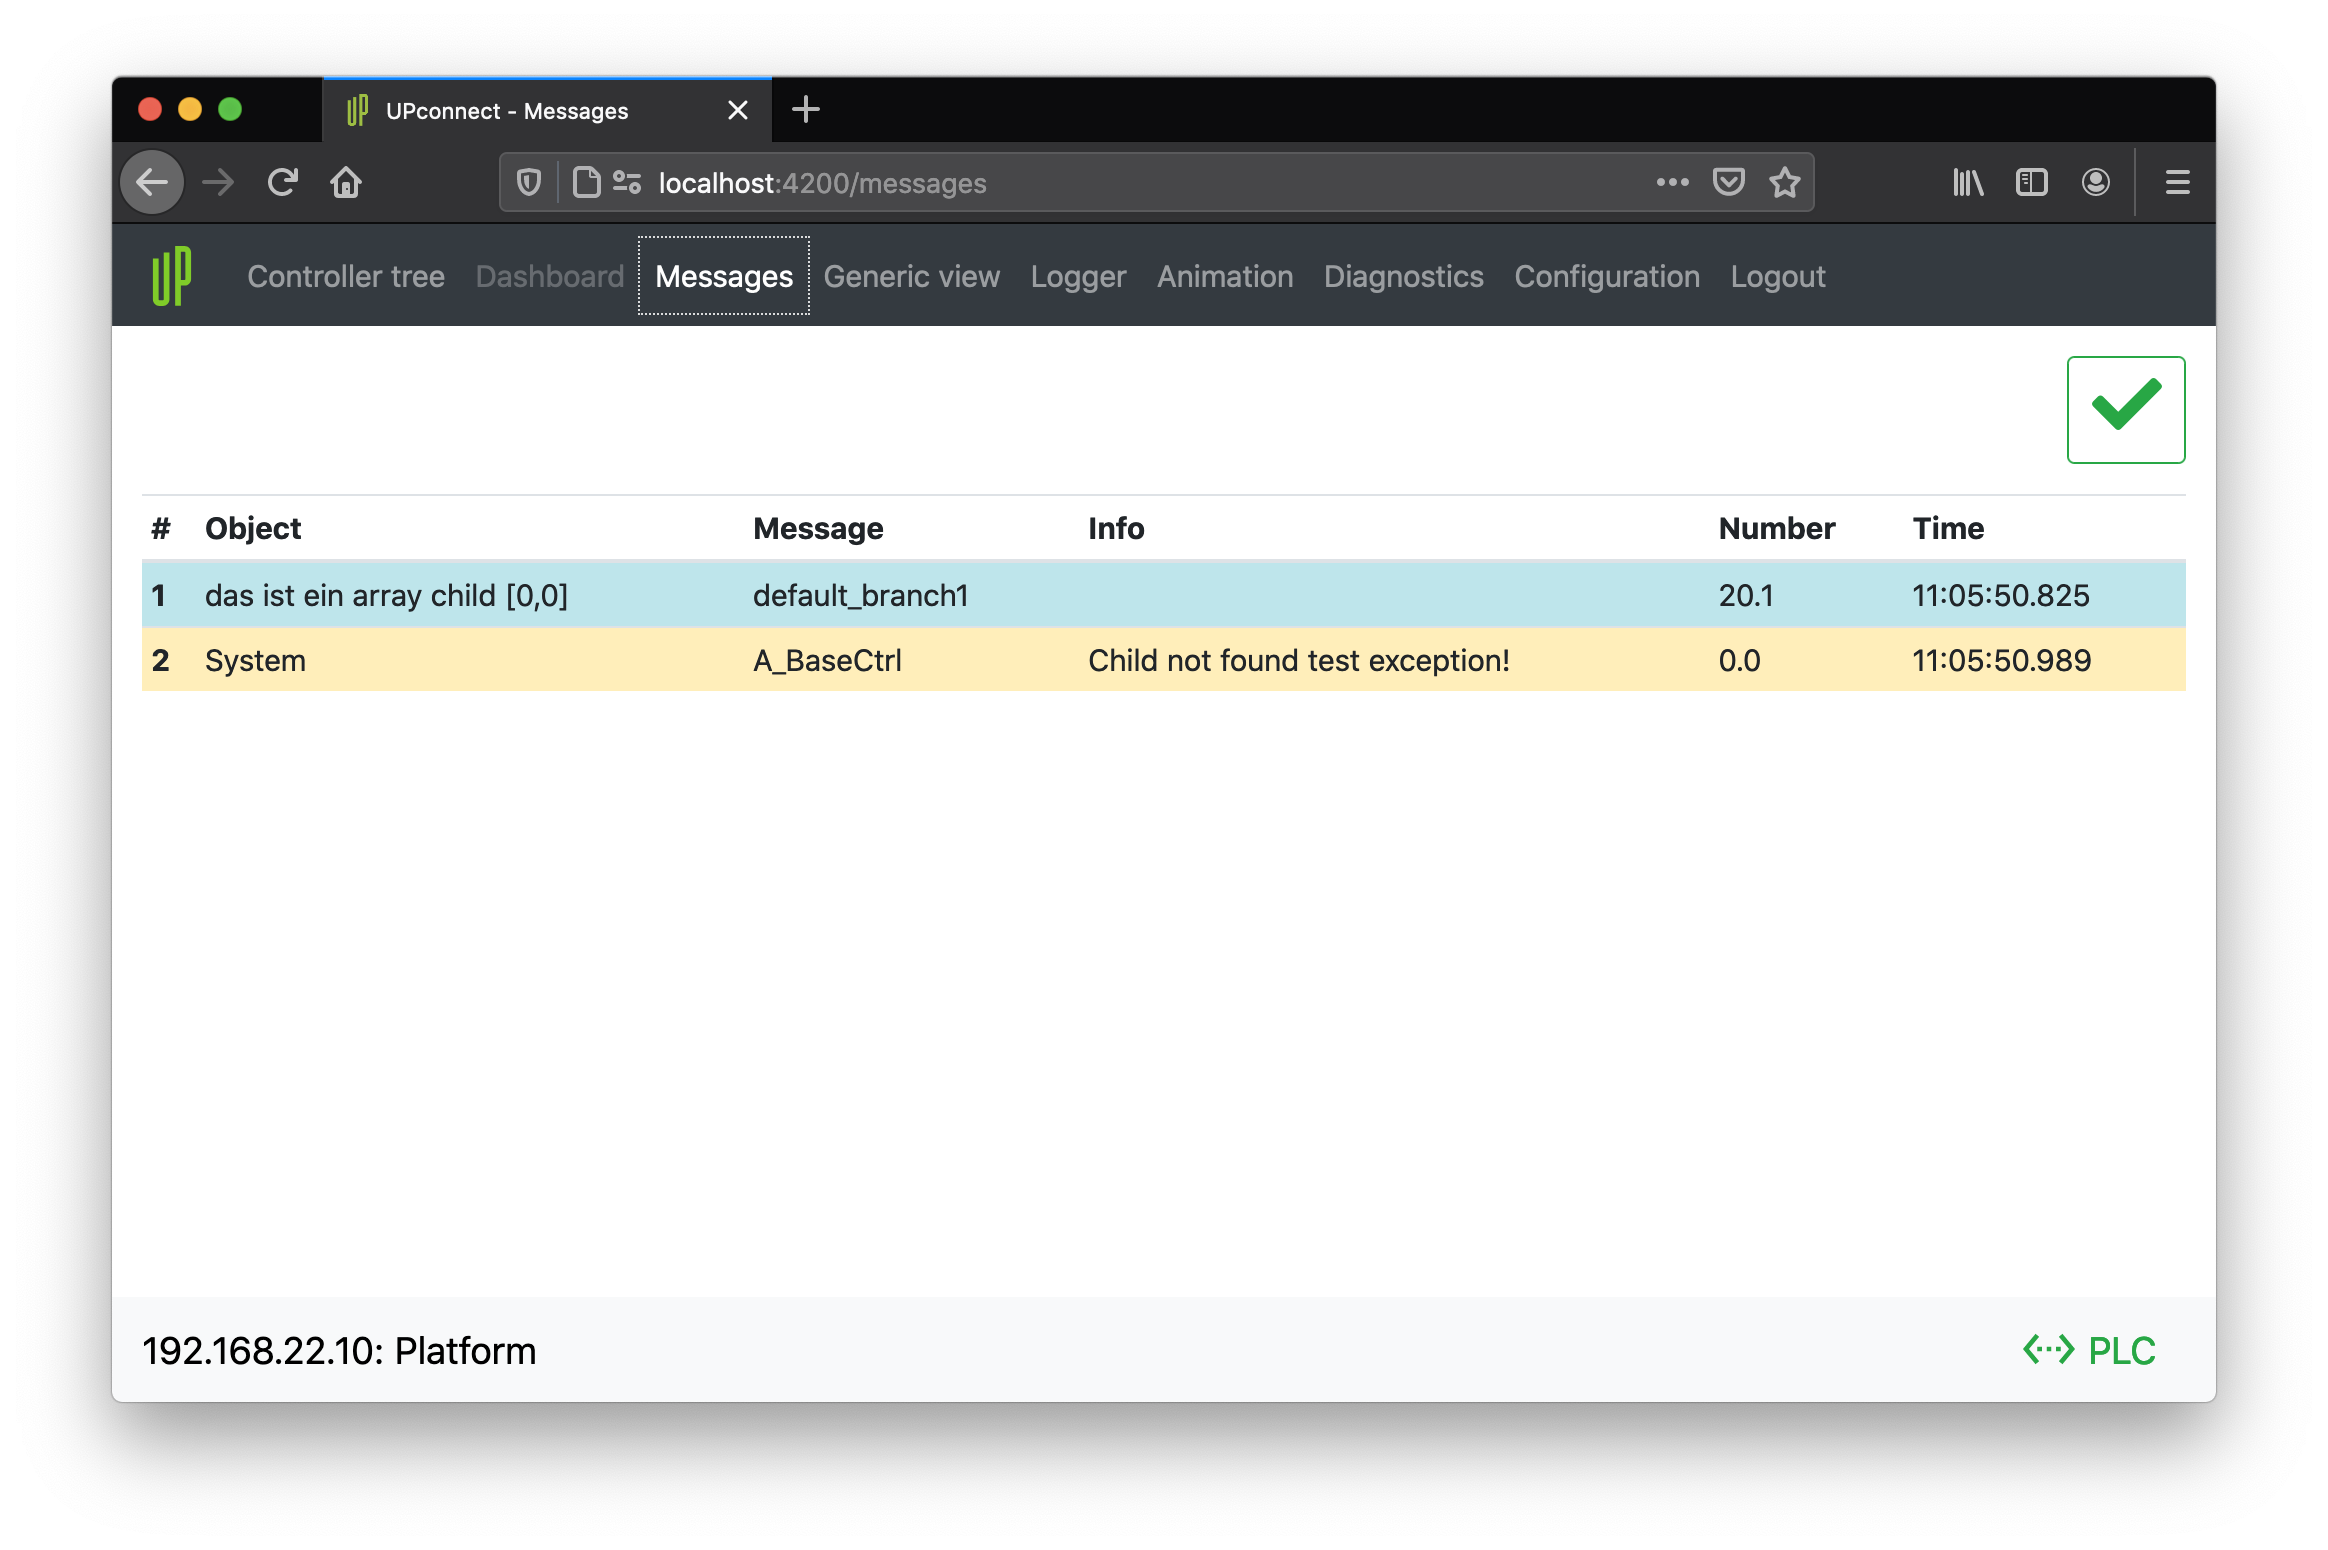Open the Configuration page link
2328x1550 pixels.
click(x=1606, y=276)
